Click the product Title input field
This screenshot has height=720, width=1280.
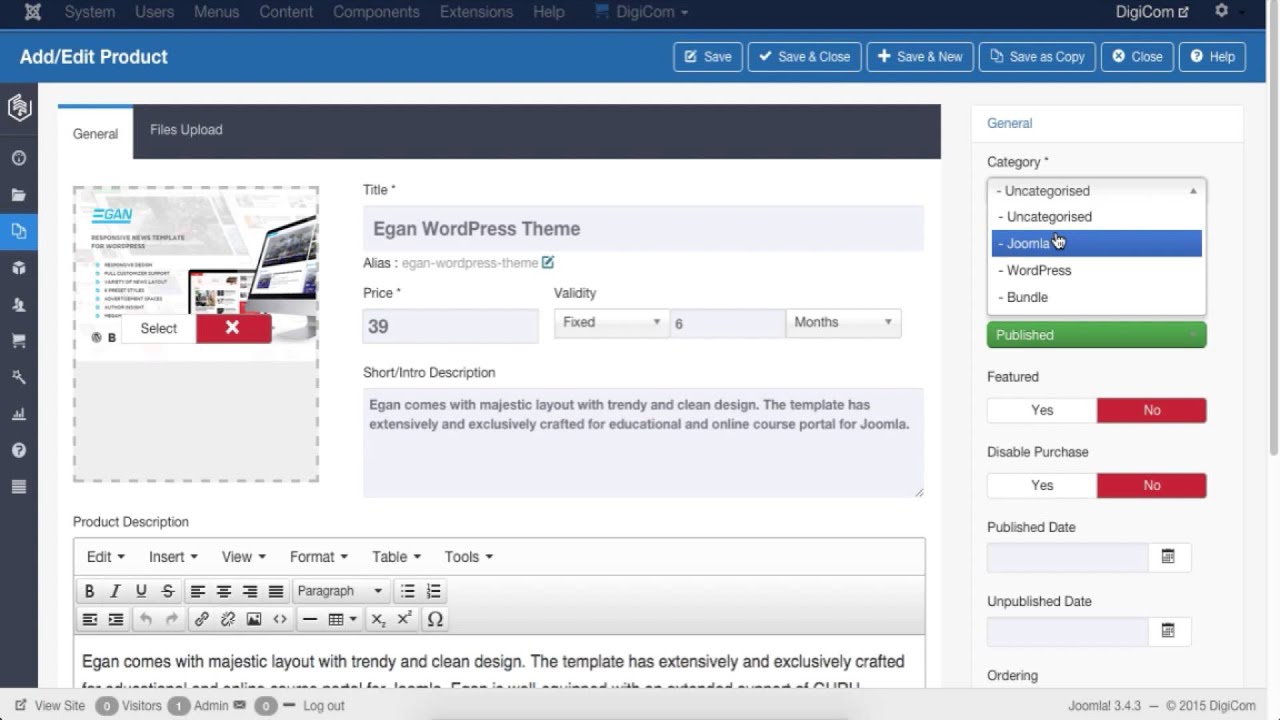point(643,229)
